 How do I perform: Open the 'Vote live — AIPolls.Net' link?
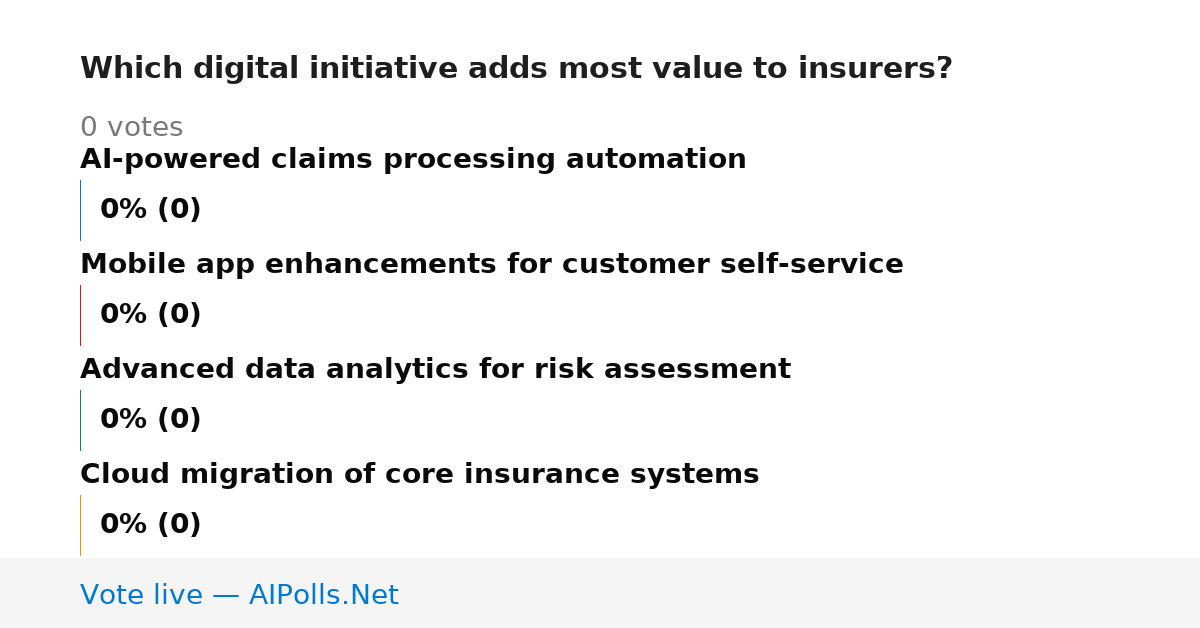click(x=239, y=596)
